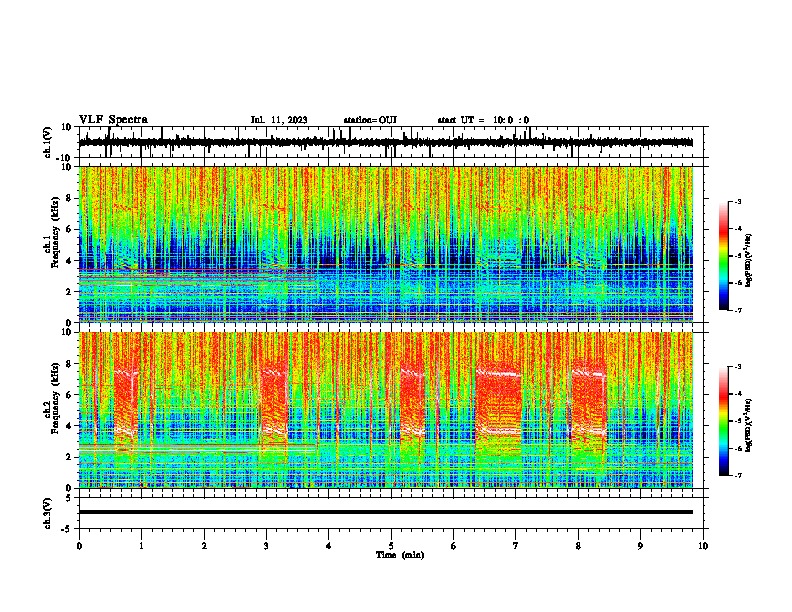
Task: Click the "VLF Spectra" title text
Action: pyautogui.click(x=113, y=120)
